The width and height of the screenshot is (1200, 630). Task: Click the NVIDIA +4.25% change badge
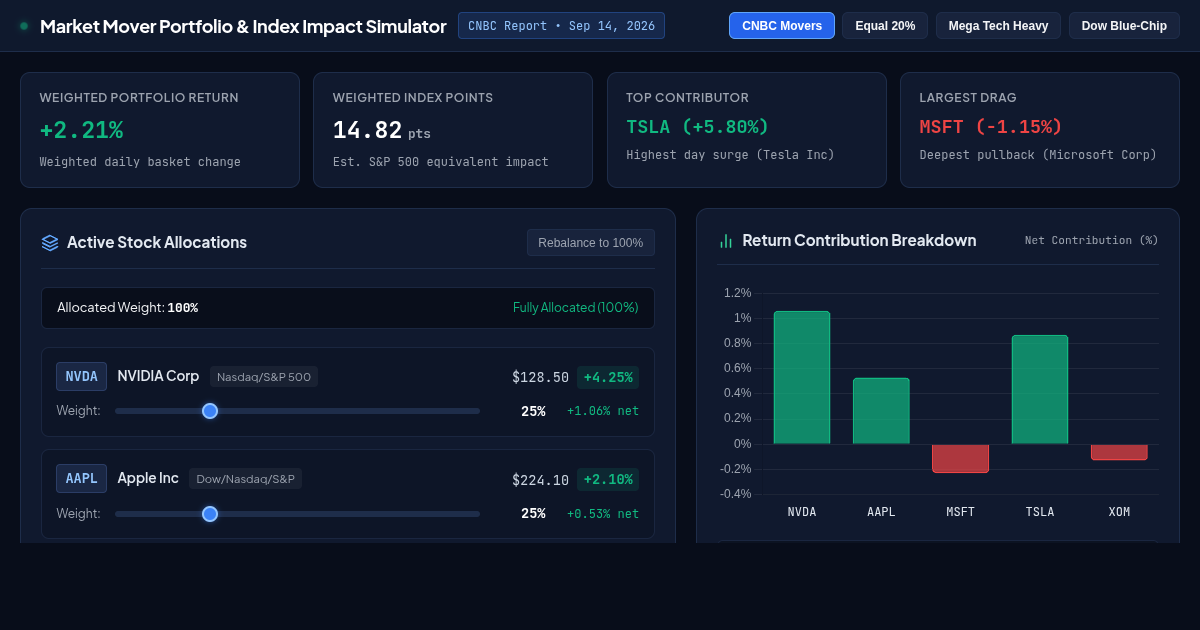pos(608,377)
